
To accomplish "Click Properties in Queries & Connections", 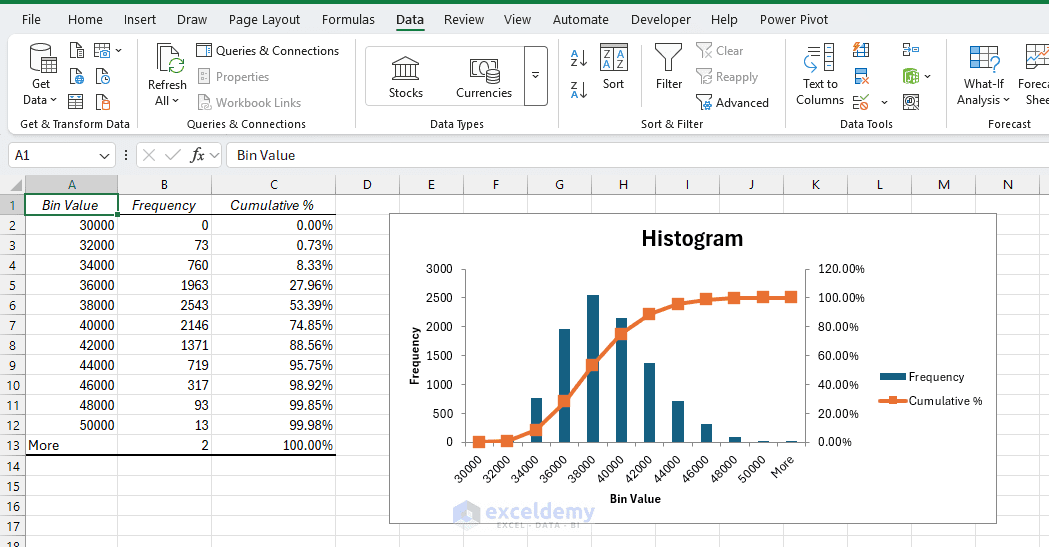I will point(233,77).
